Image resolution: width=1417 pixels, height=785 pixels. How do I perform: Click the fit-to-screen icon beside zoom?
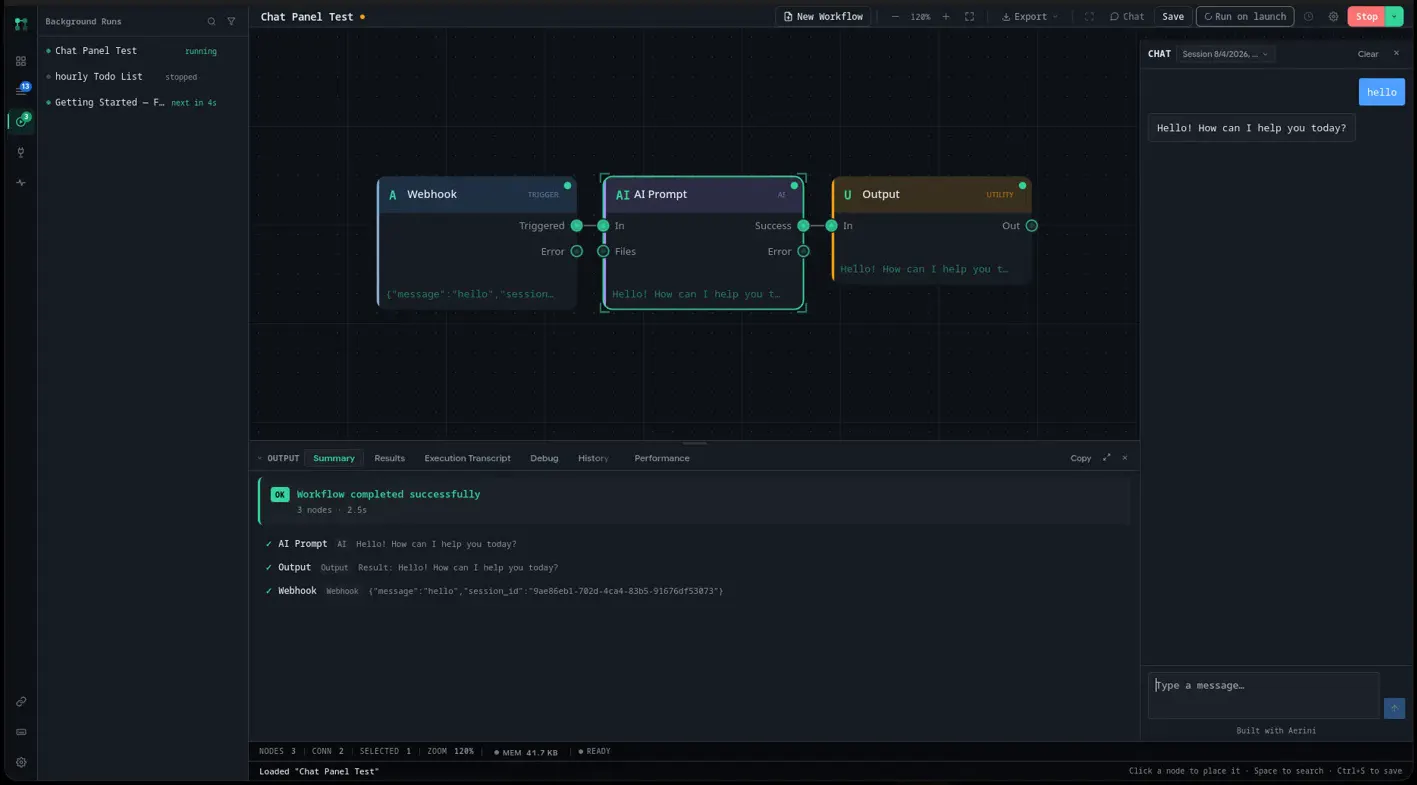click(969, 17)
